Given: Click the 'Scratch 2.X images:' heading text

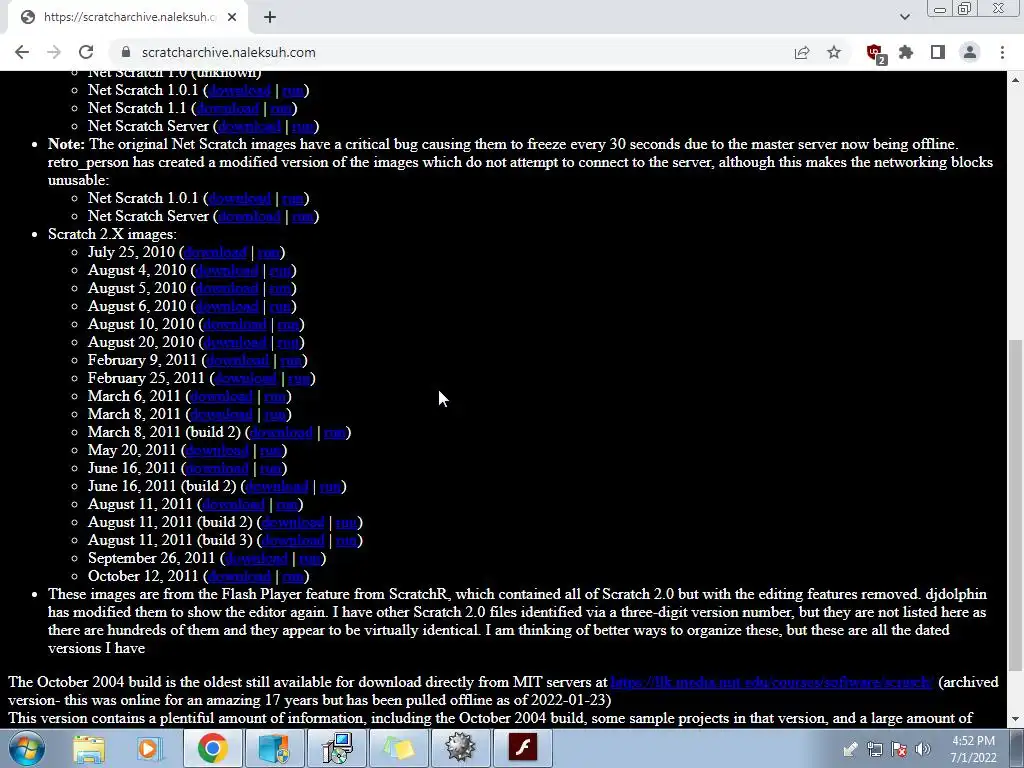Looking at the screenshot, I should pyautogui.click(x=112, y=234).
